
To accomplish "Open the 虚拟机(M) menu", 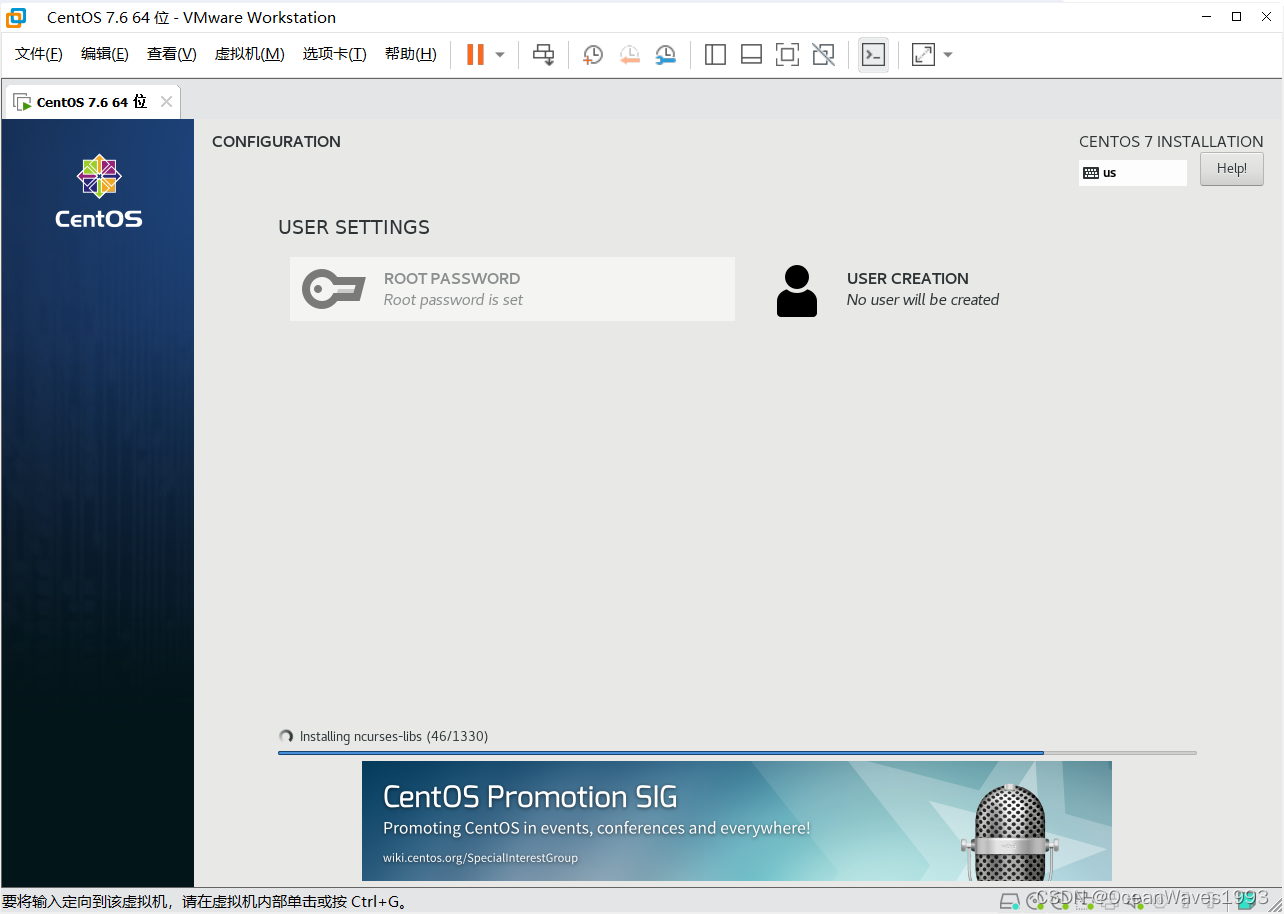I will [x=250, y=54].
